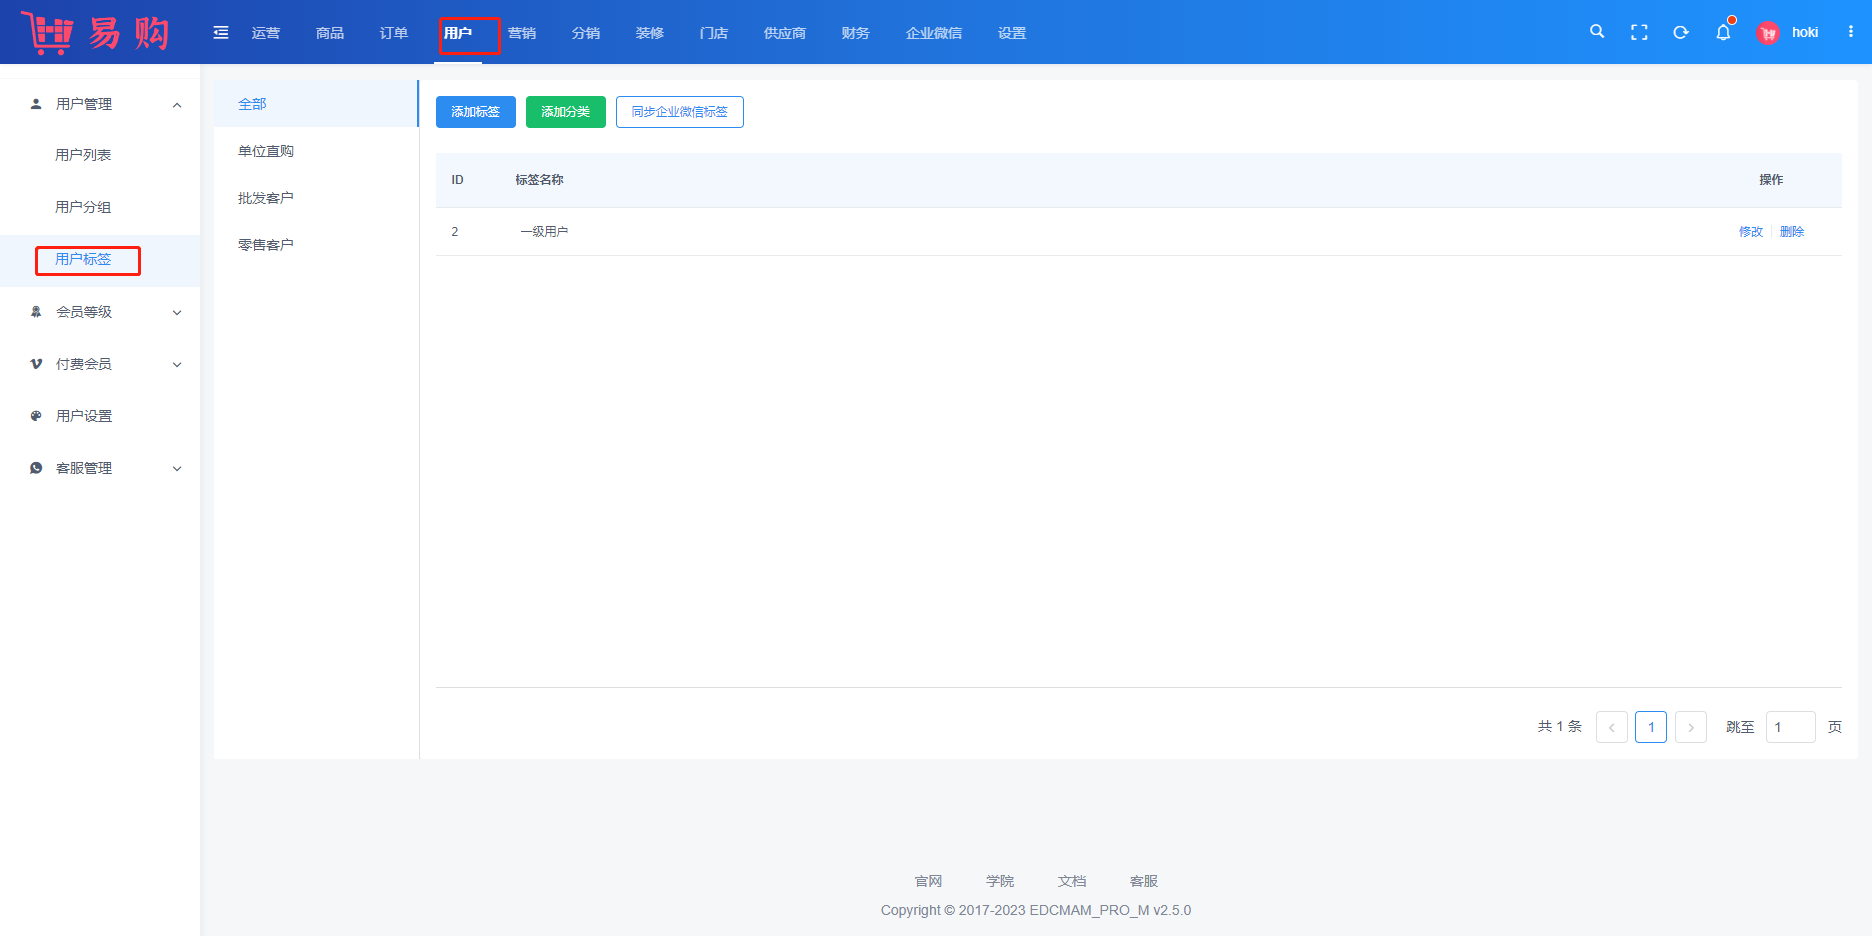This screenshot has height=936, width=1872.
Task: Click 同步企业微信标签 button
Action: point(679,112)
